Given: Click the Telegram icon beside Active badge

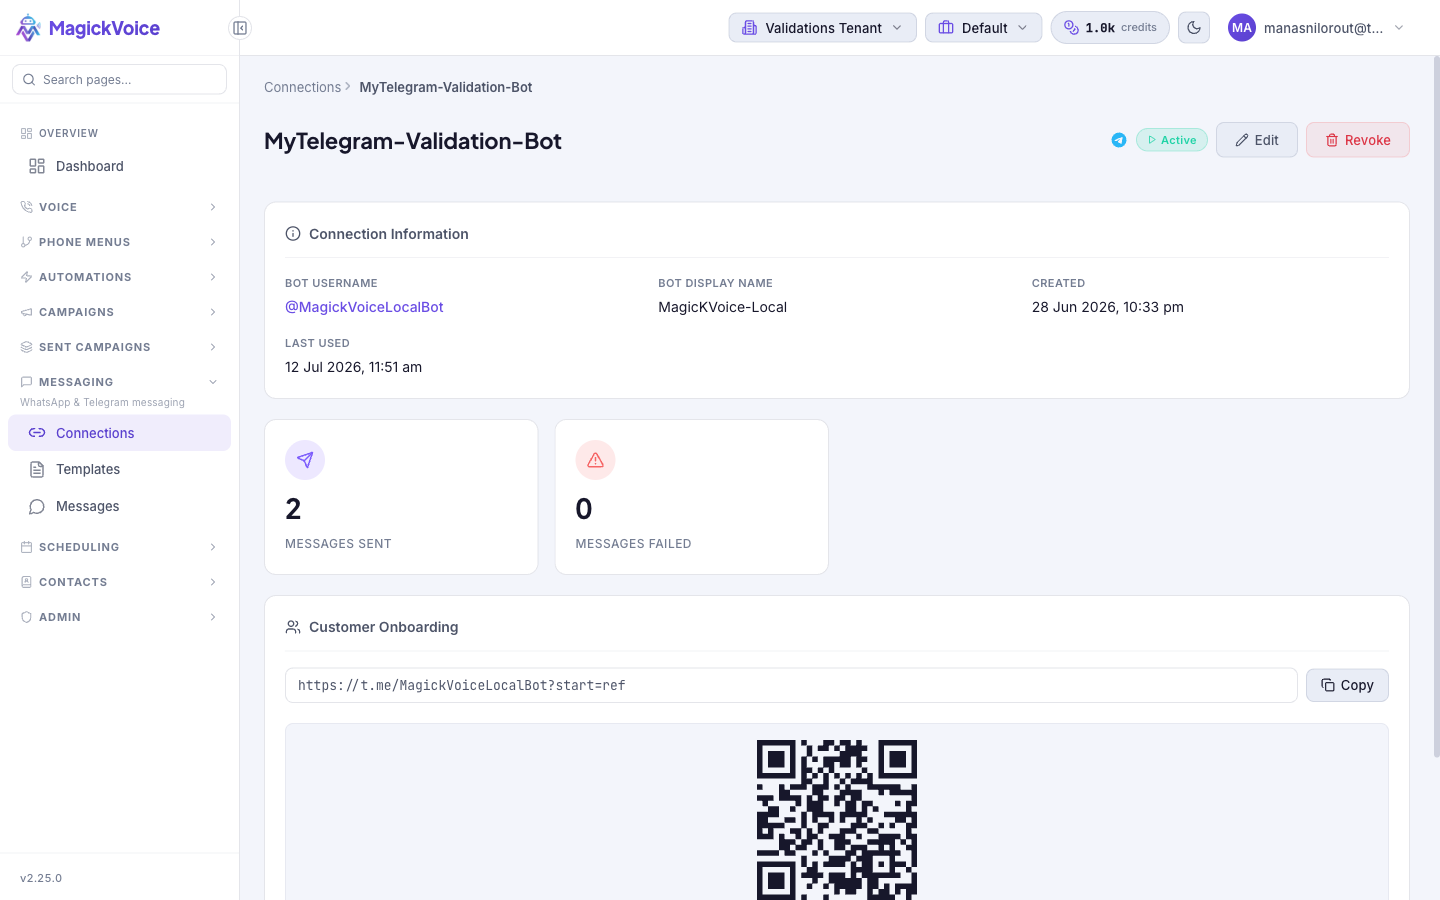Looking at the screenshot, I should 1119,140.
